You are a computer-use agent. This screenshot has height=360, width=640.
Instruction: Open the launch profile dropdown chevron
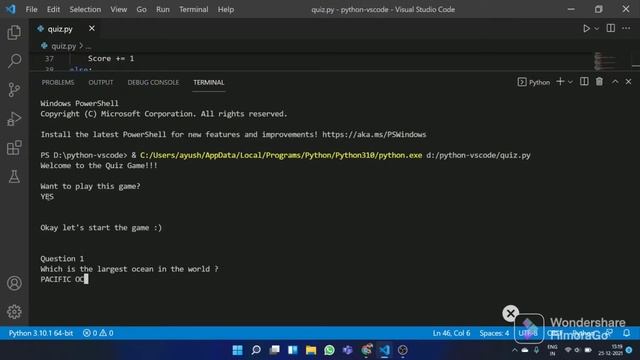570,82
